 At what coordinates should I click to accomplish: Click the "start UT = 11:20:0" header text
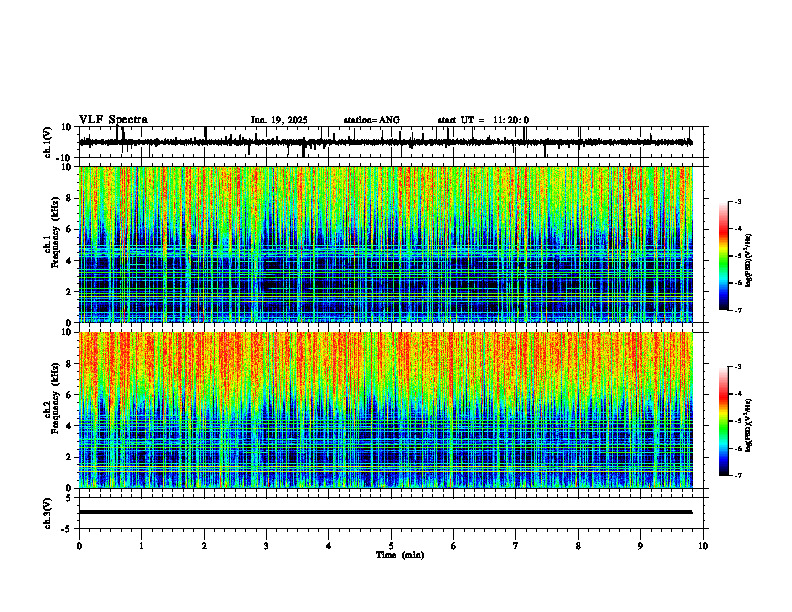[483, 120]
